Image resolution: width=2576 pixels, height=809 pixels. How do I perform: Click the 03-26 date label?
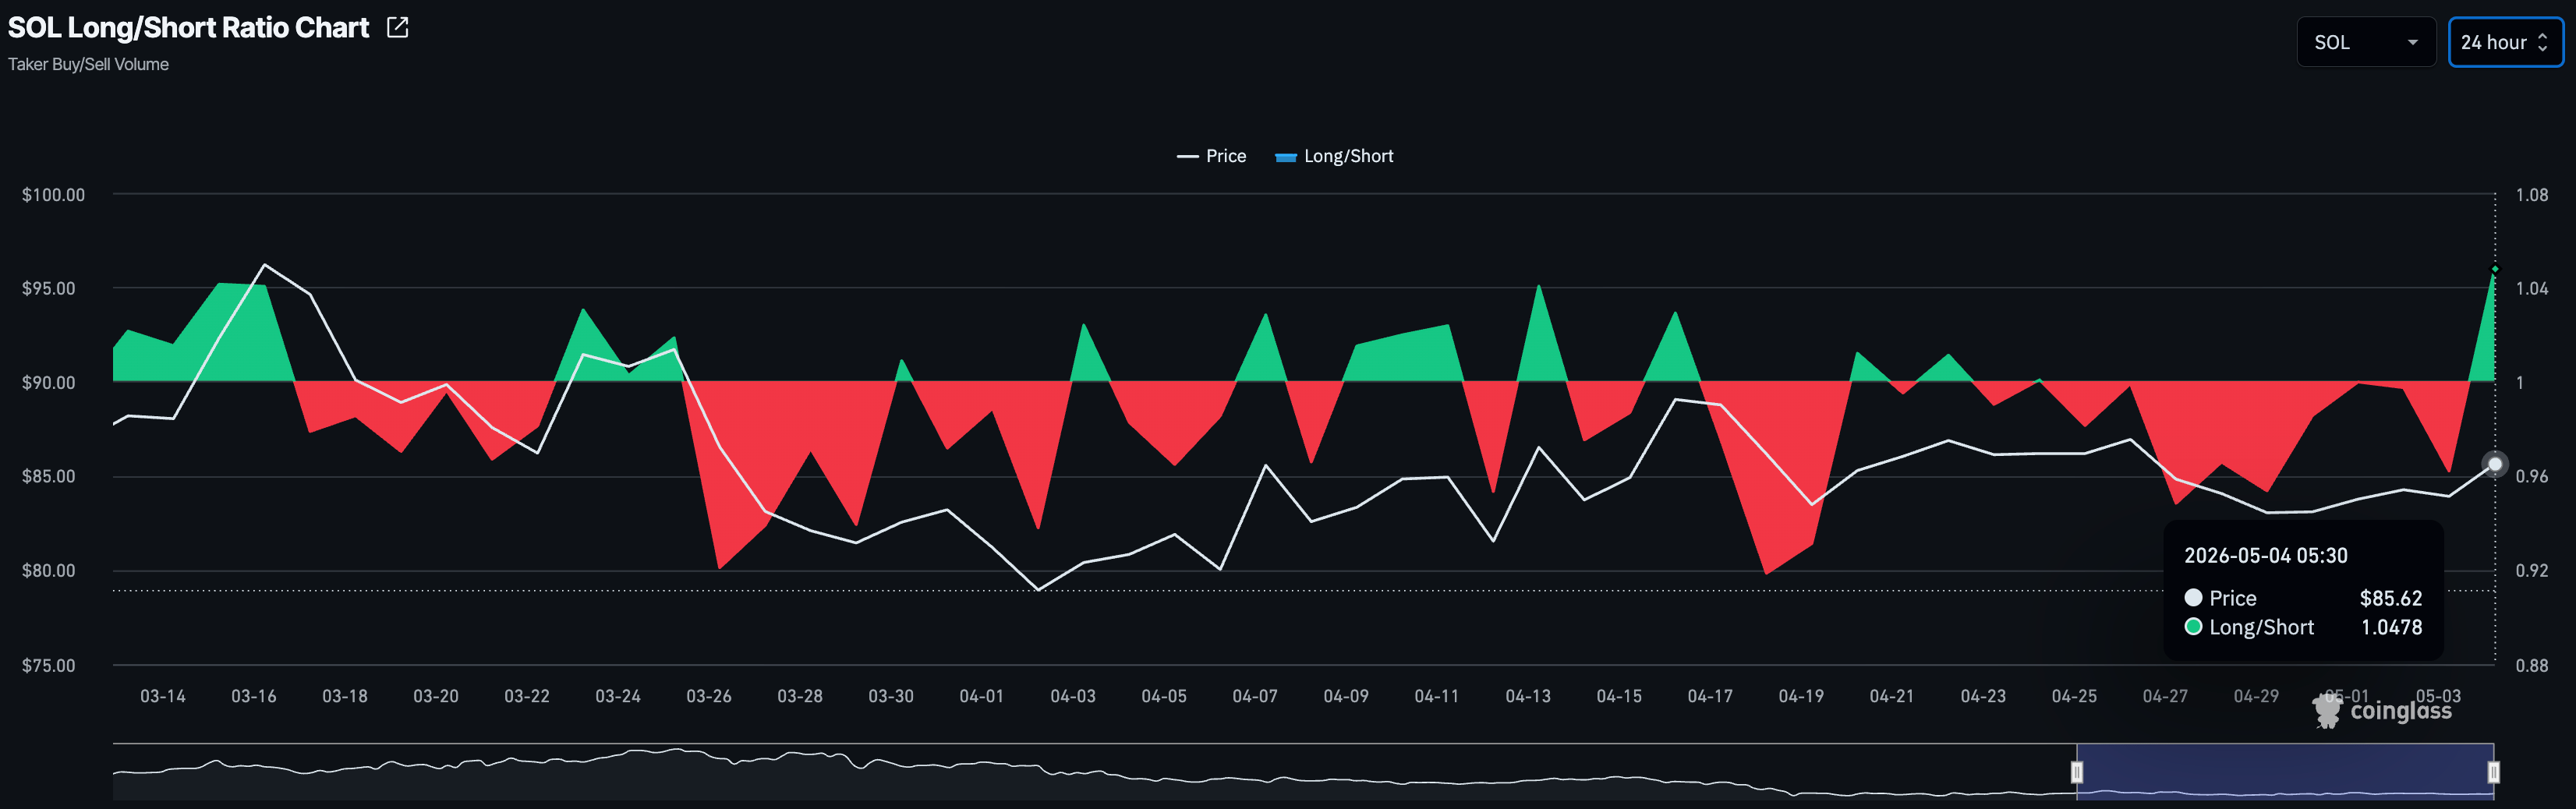(709, 696)
